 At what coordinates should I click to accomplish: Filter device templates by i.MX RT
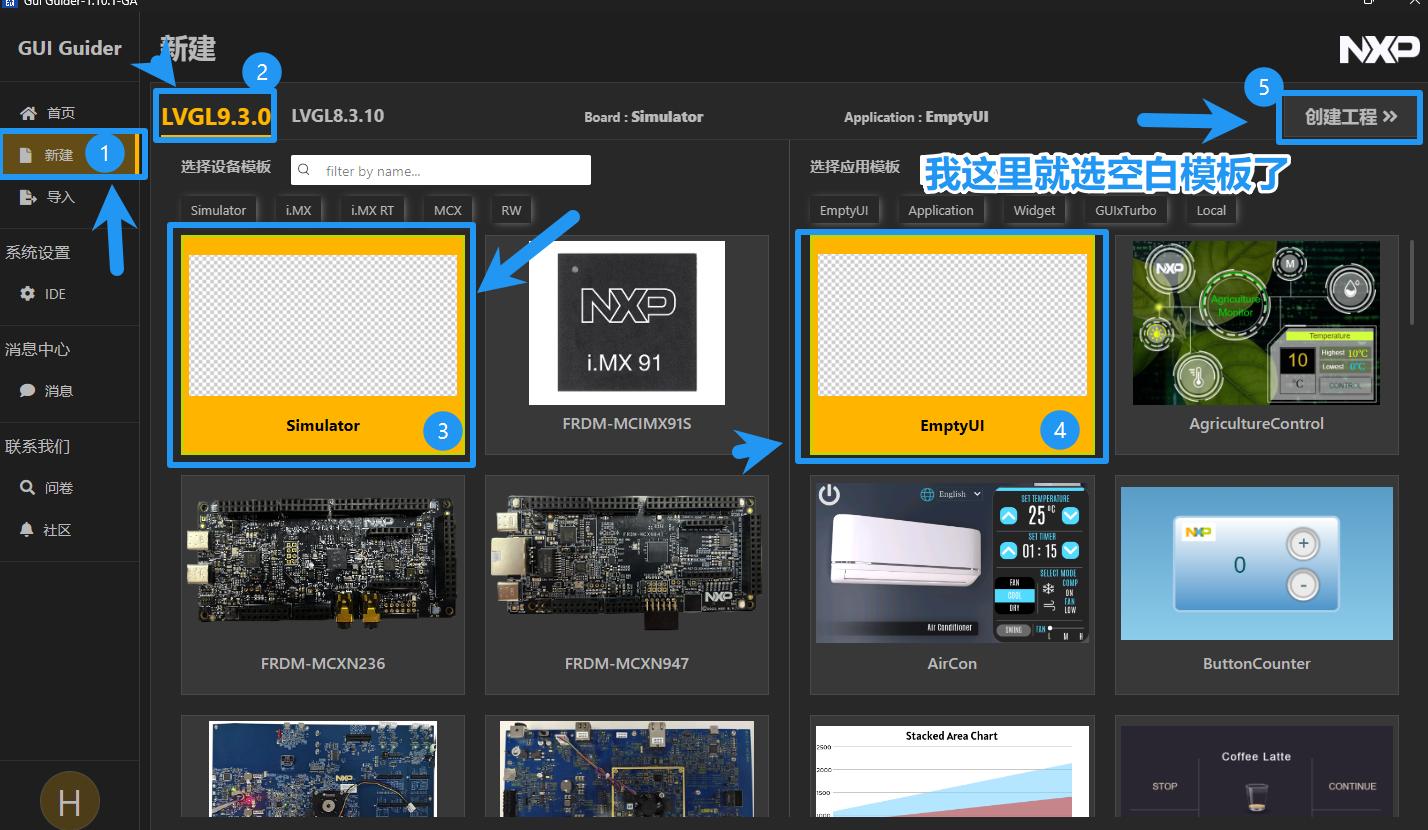[x=372, y=210]
